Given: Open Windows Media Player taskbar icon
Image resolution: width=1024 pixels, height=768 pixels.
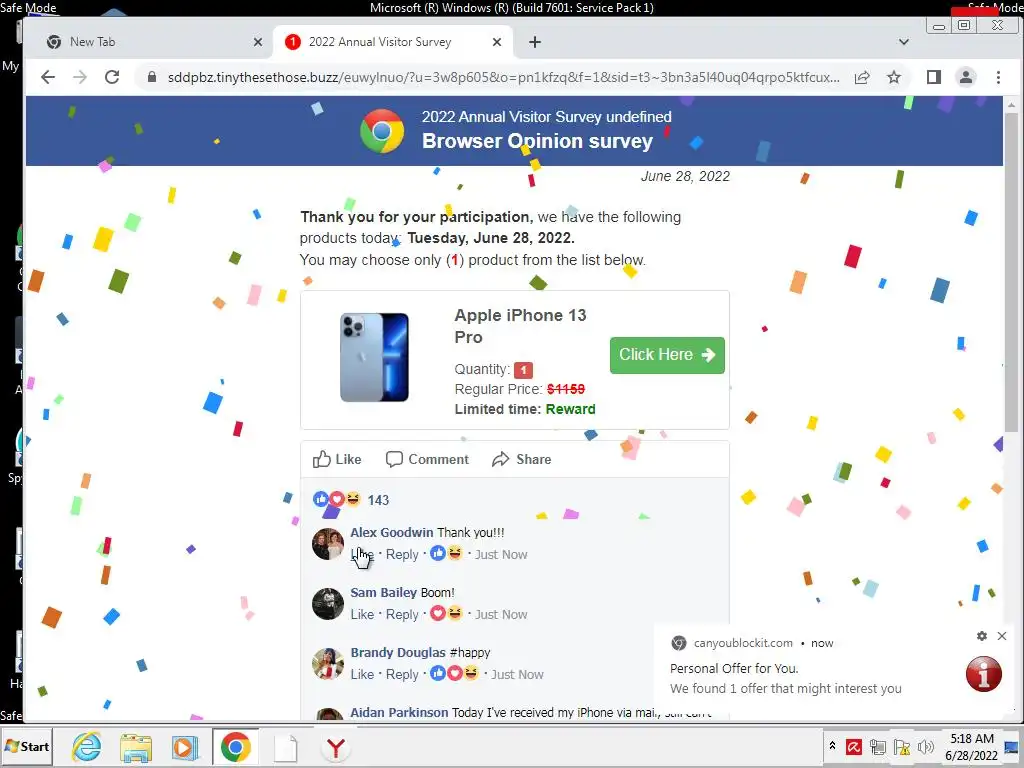Looking at the screenshot, I should (x=185, y=748).
